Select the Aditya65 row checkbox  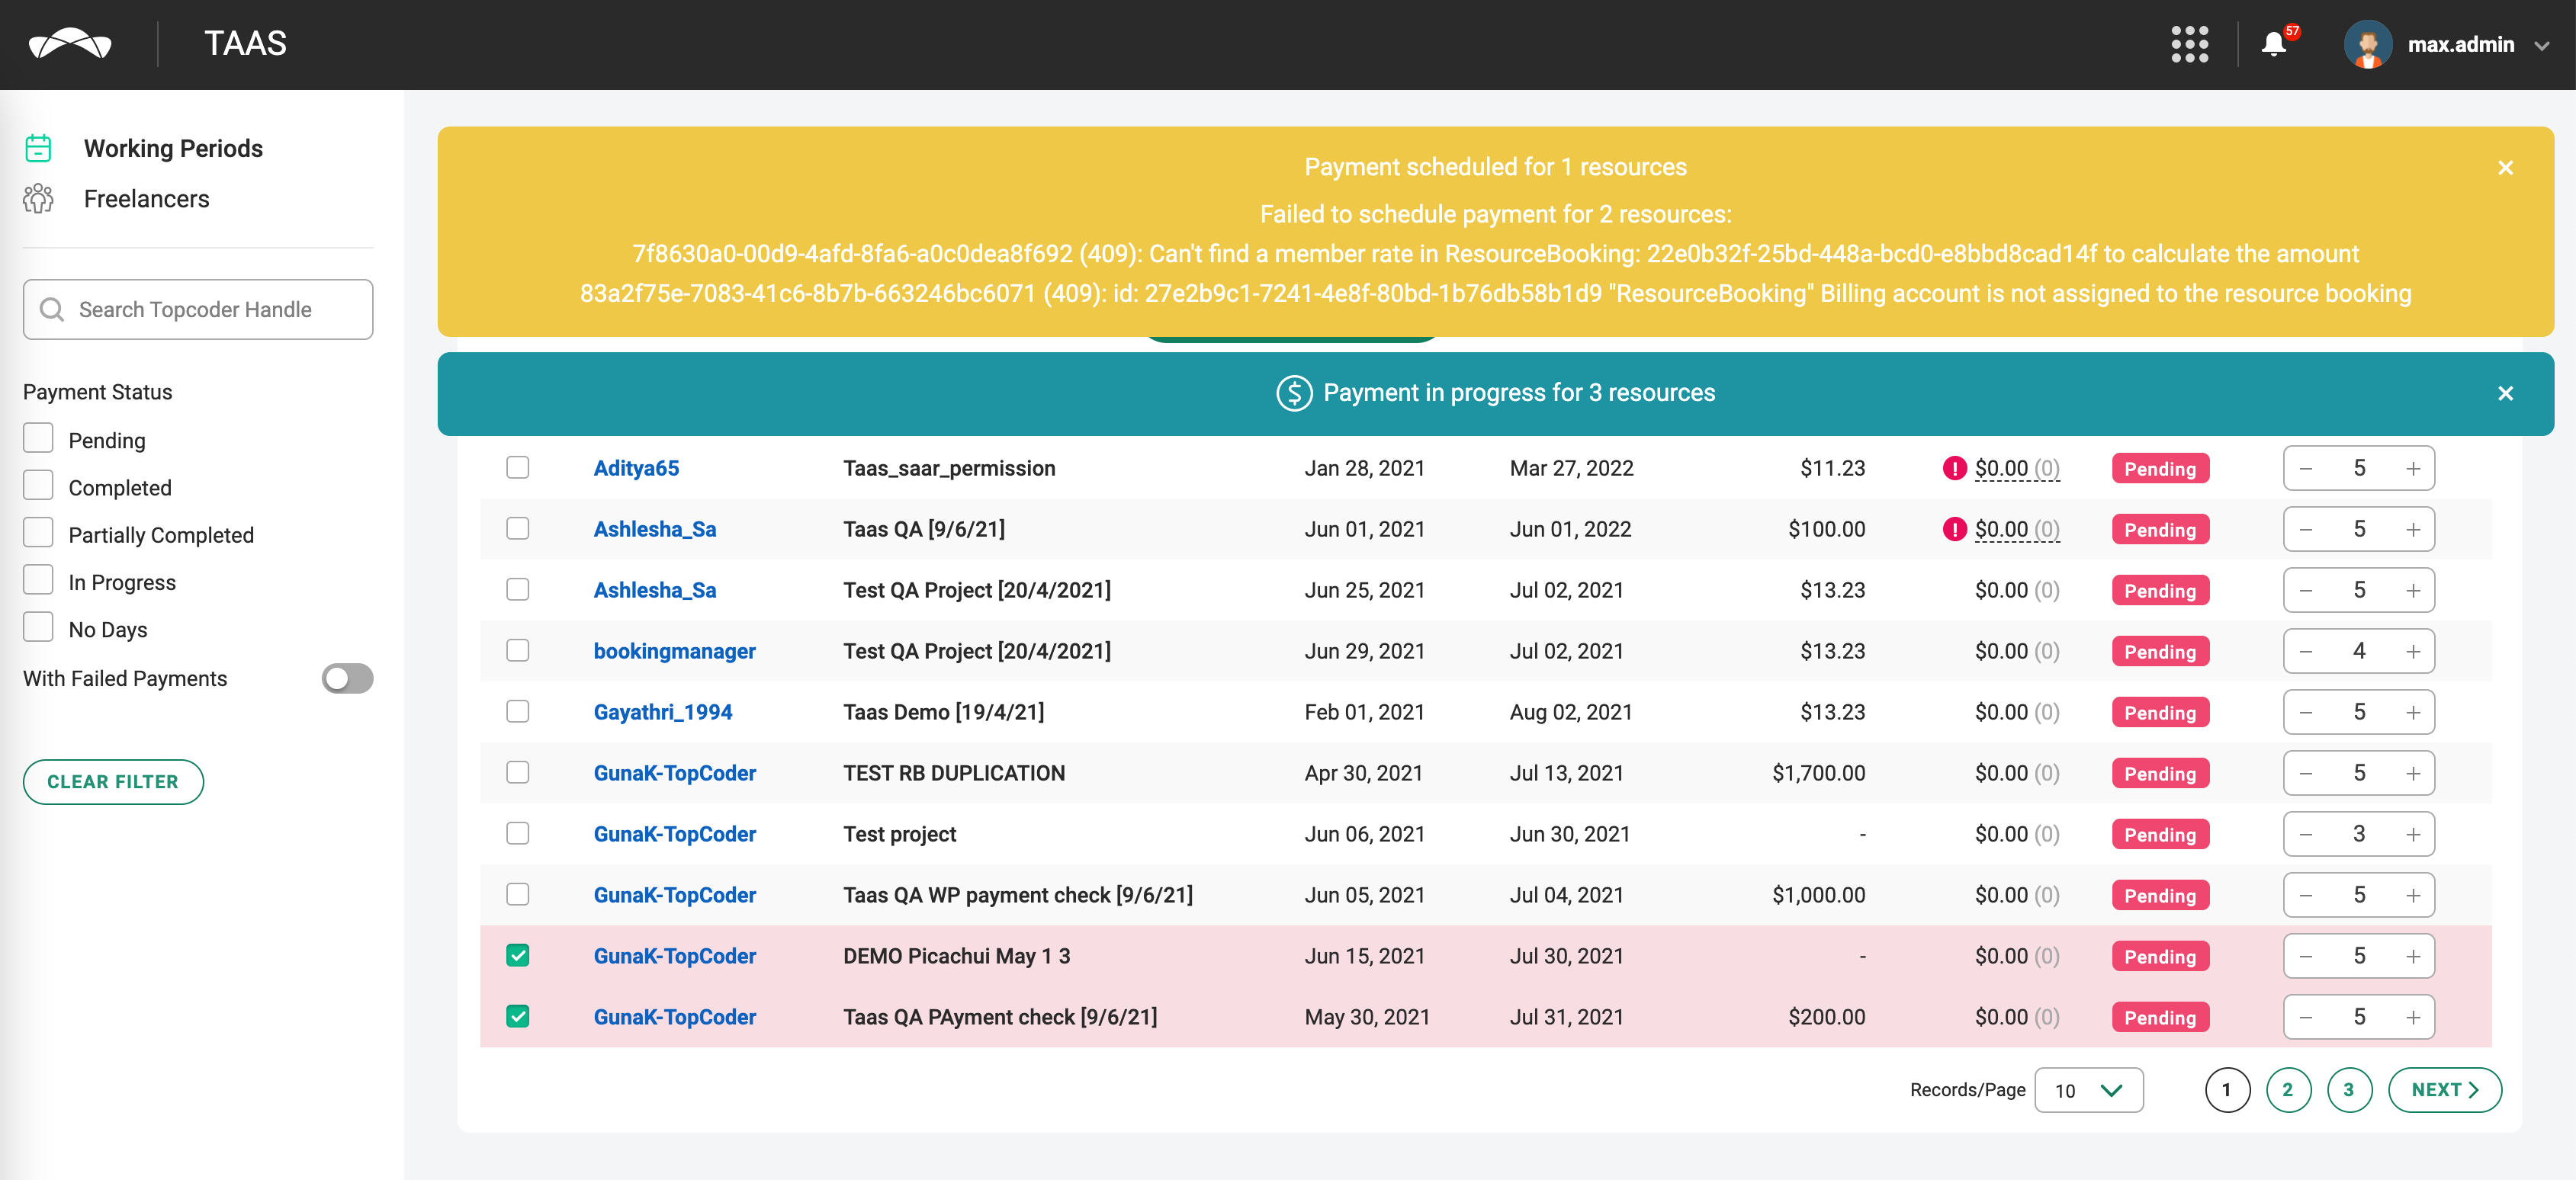point(517,468)
